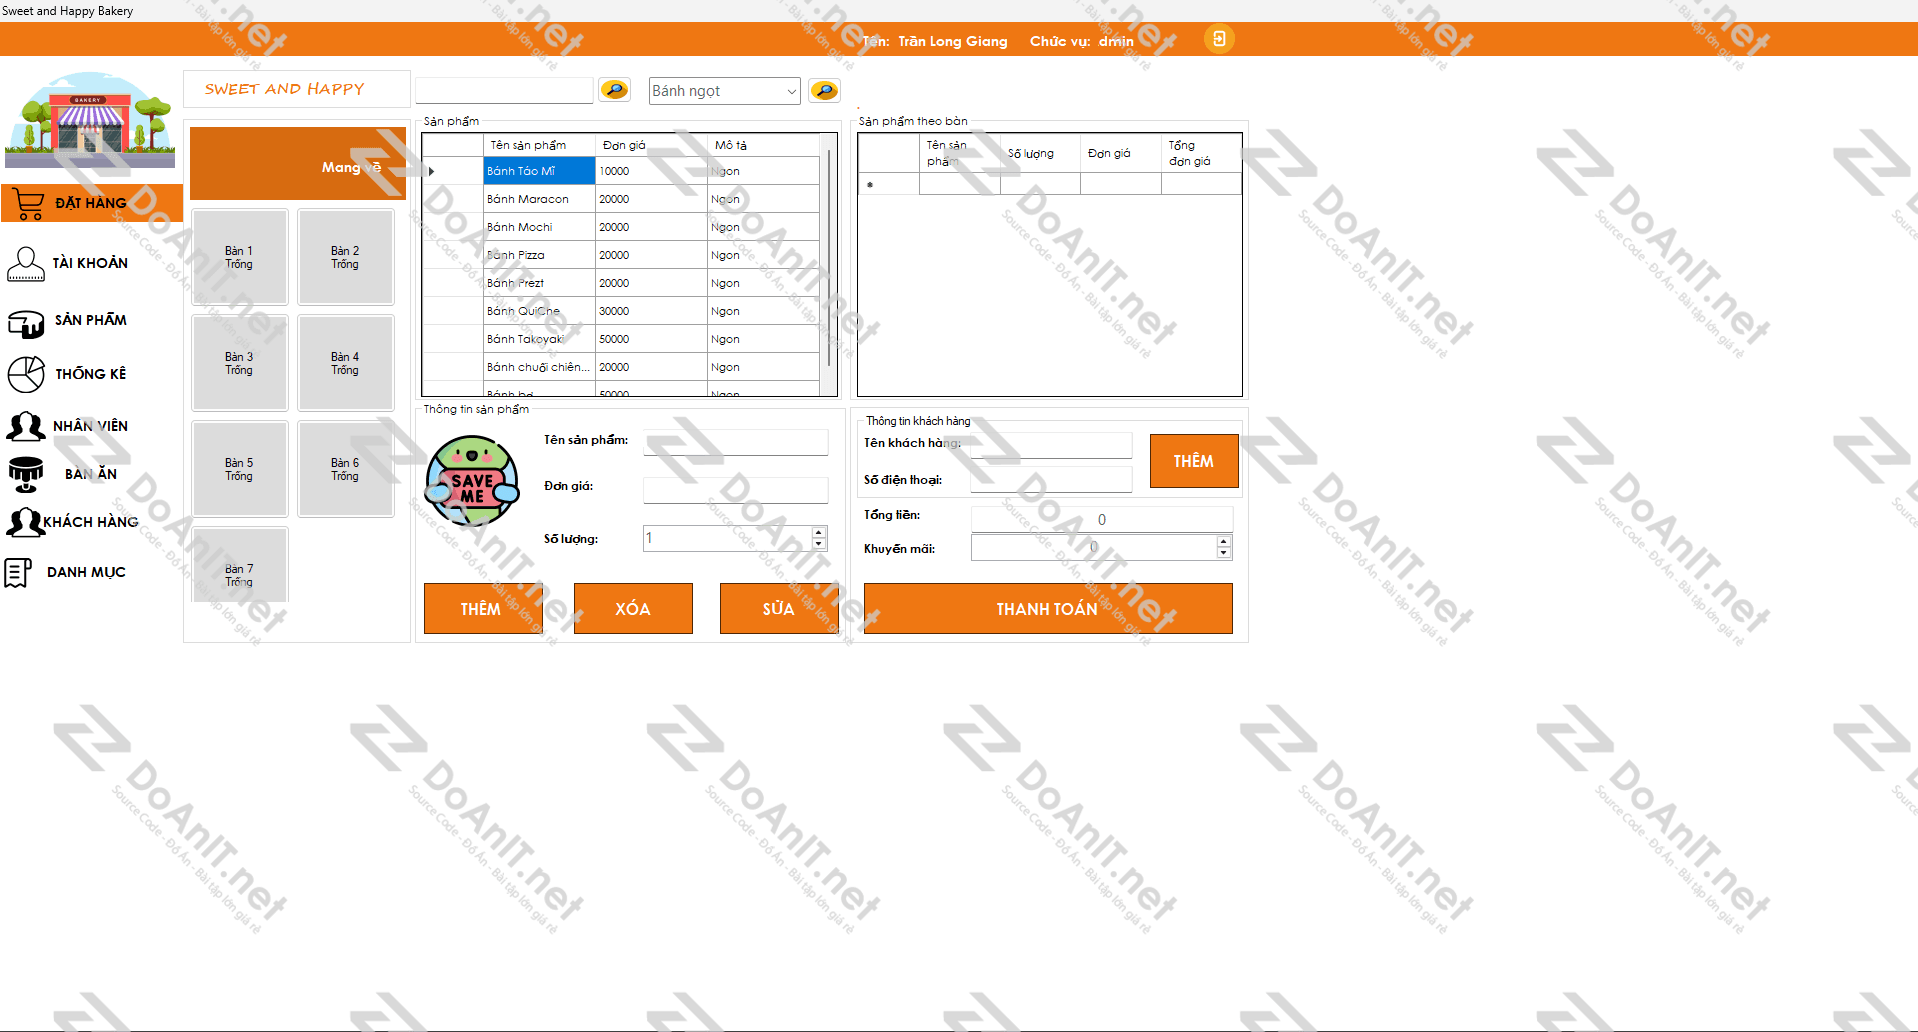Screen dimensions: 1918x1032
Task: Select table Bàn 2
Action: 346,257
